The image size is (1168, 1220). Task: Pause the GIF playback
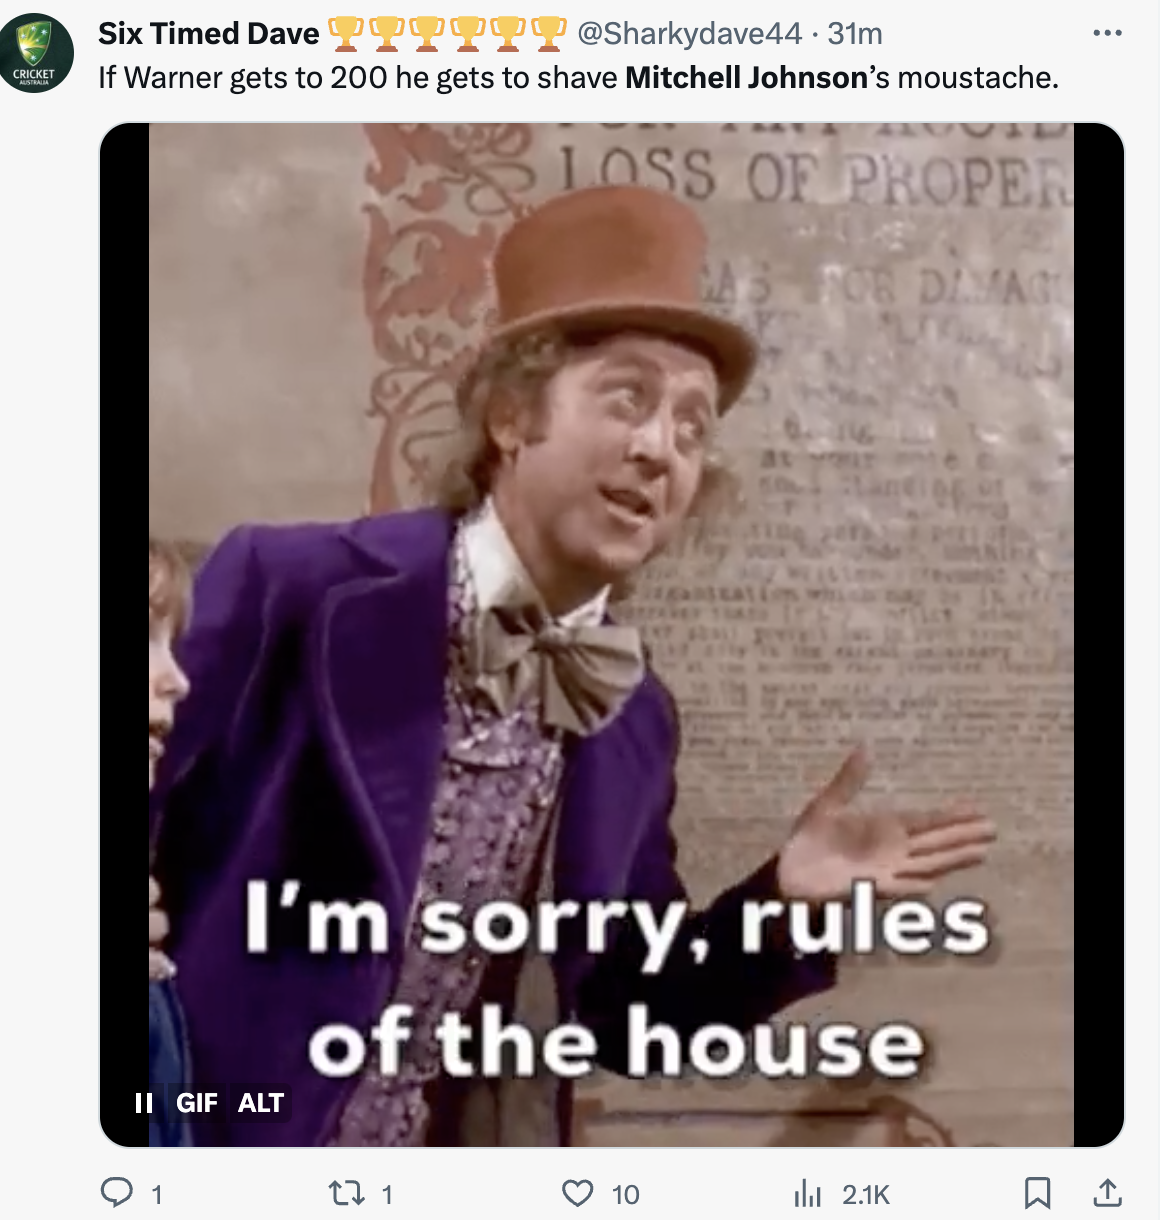(x=144, y=1103)
